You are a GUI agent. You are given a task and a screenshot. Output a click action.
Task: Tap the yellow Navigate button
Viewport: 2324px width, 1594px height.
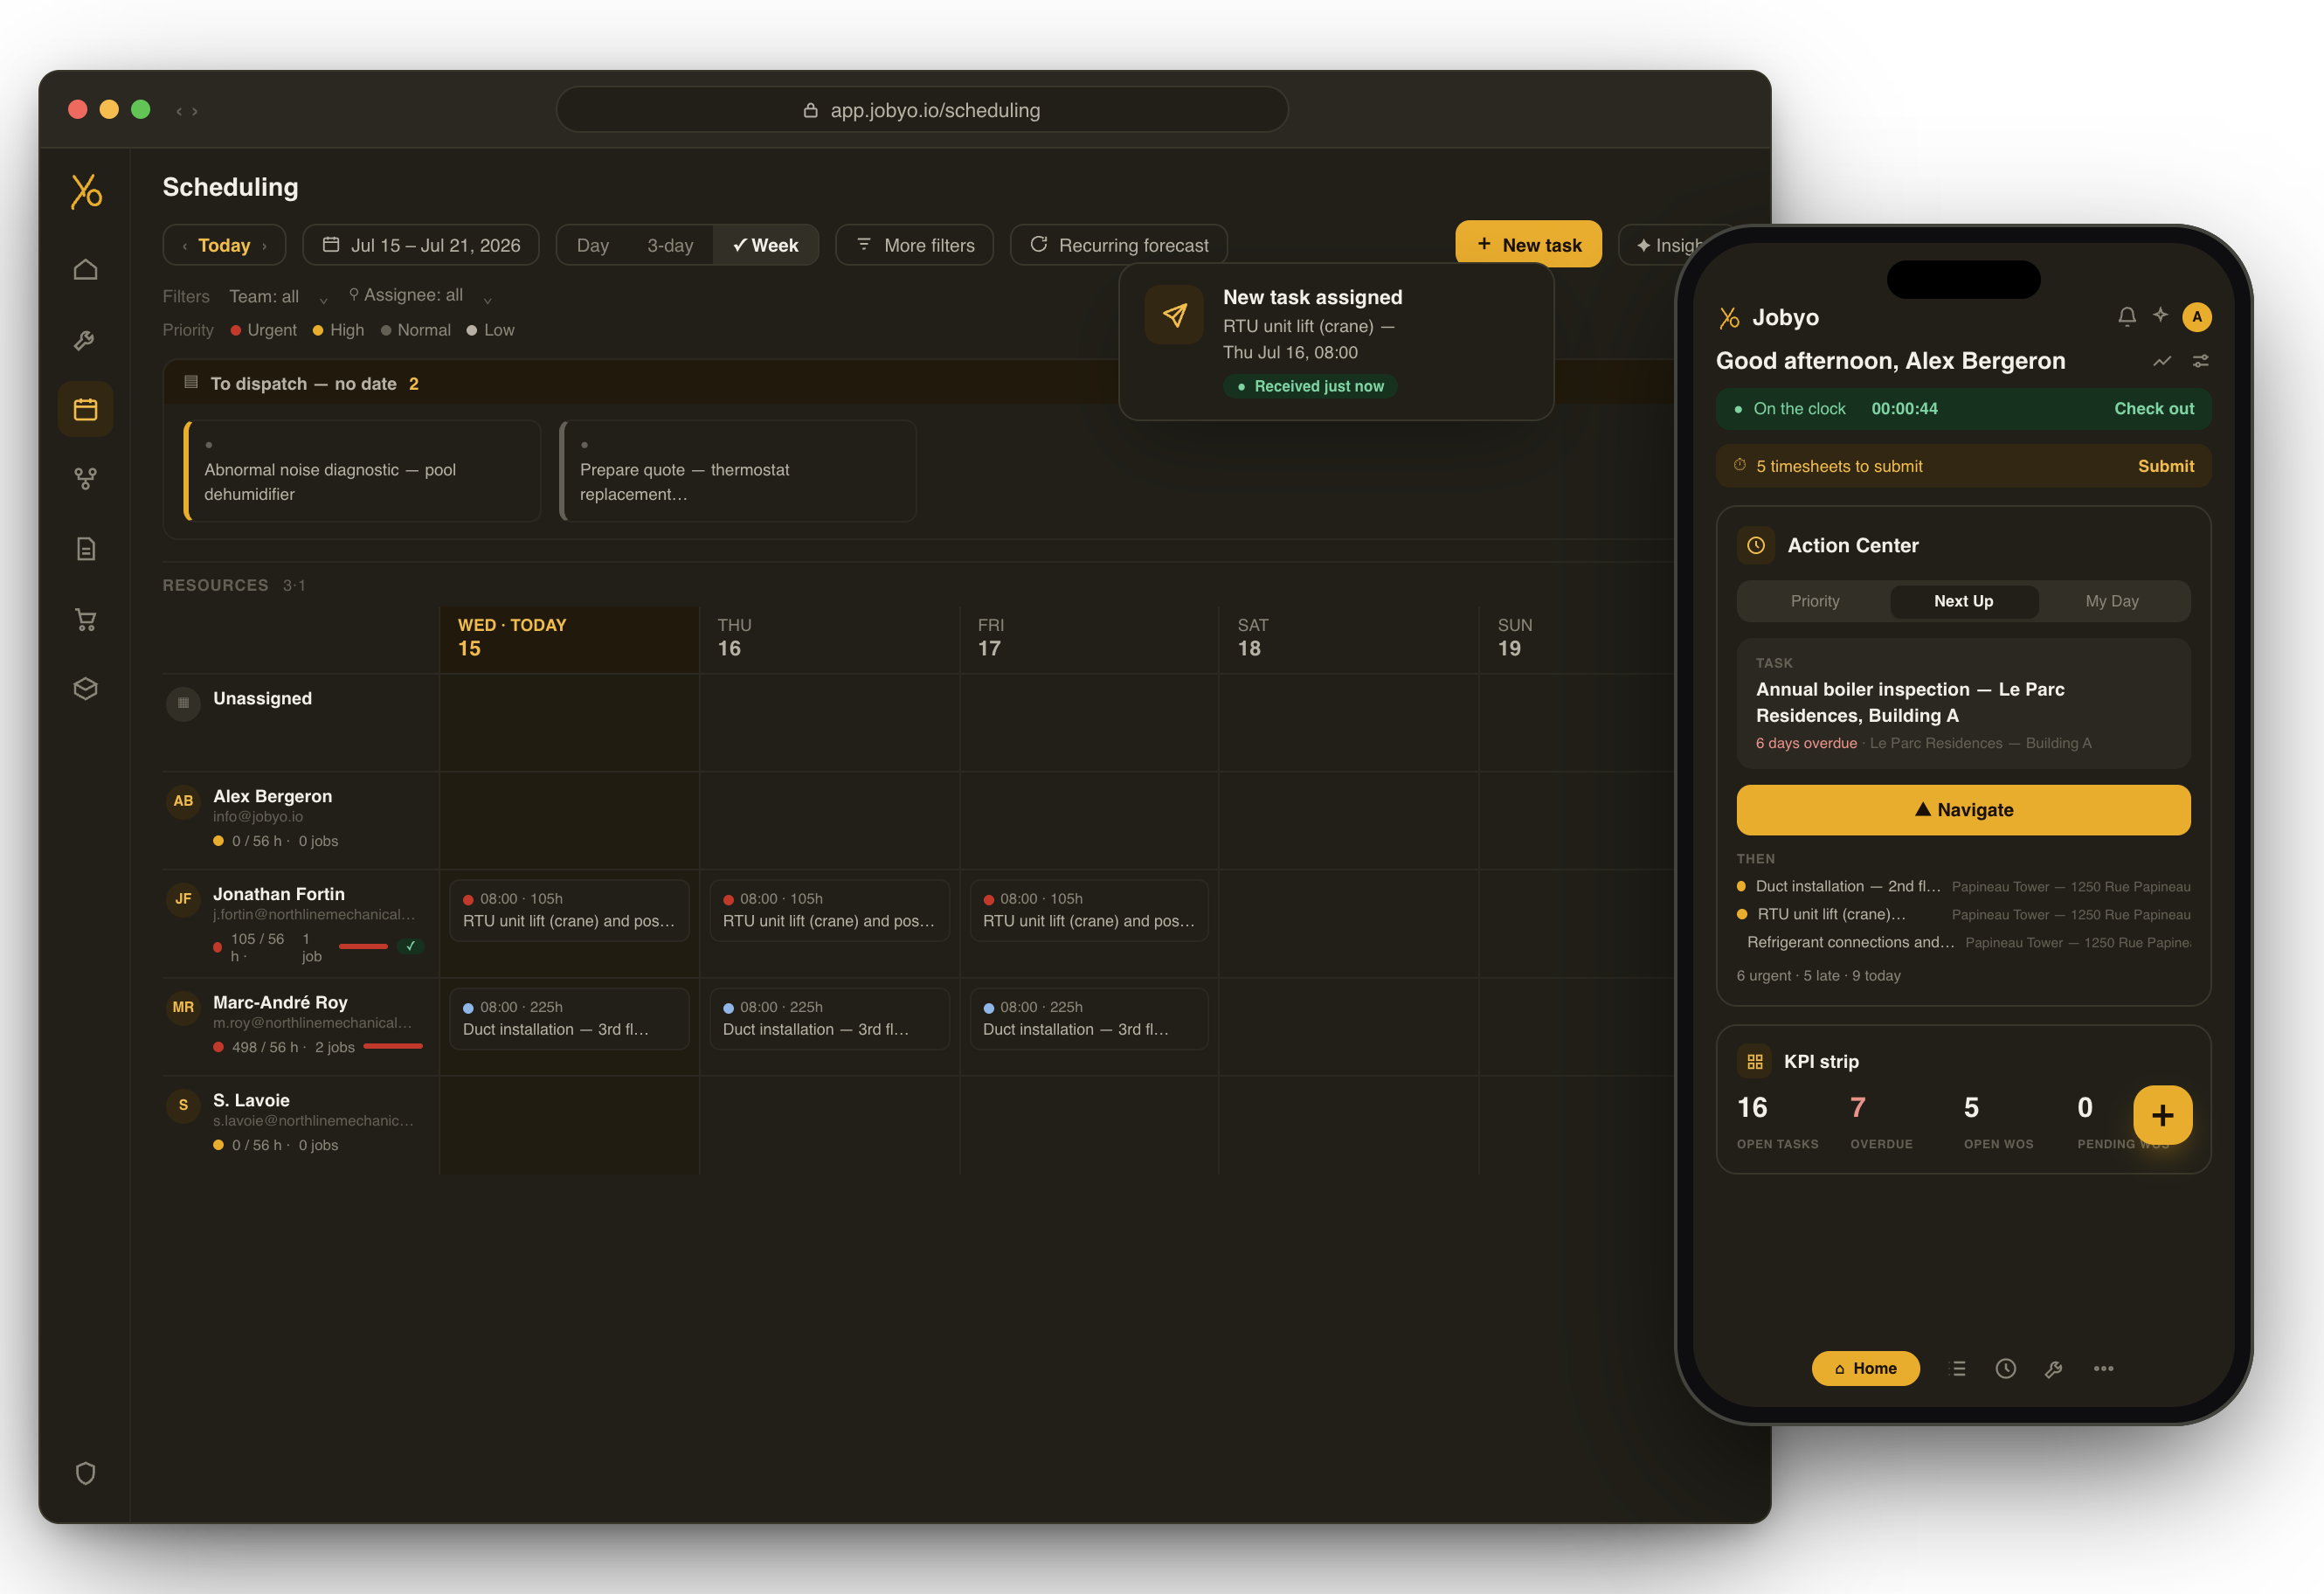(x=1962, y=809)
